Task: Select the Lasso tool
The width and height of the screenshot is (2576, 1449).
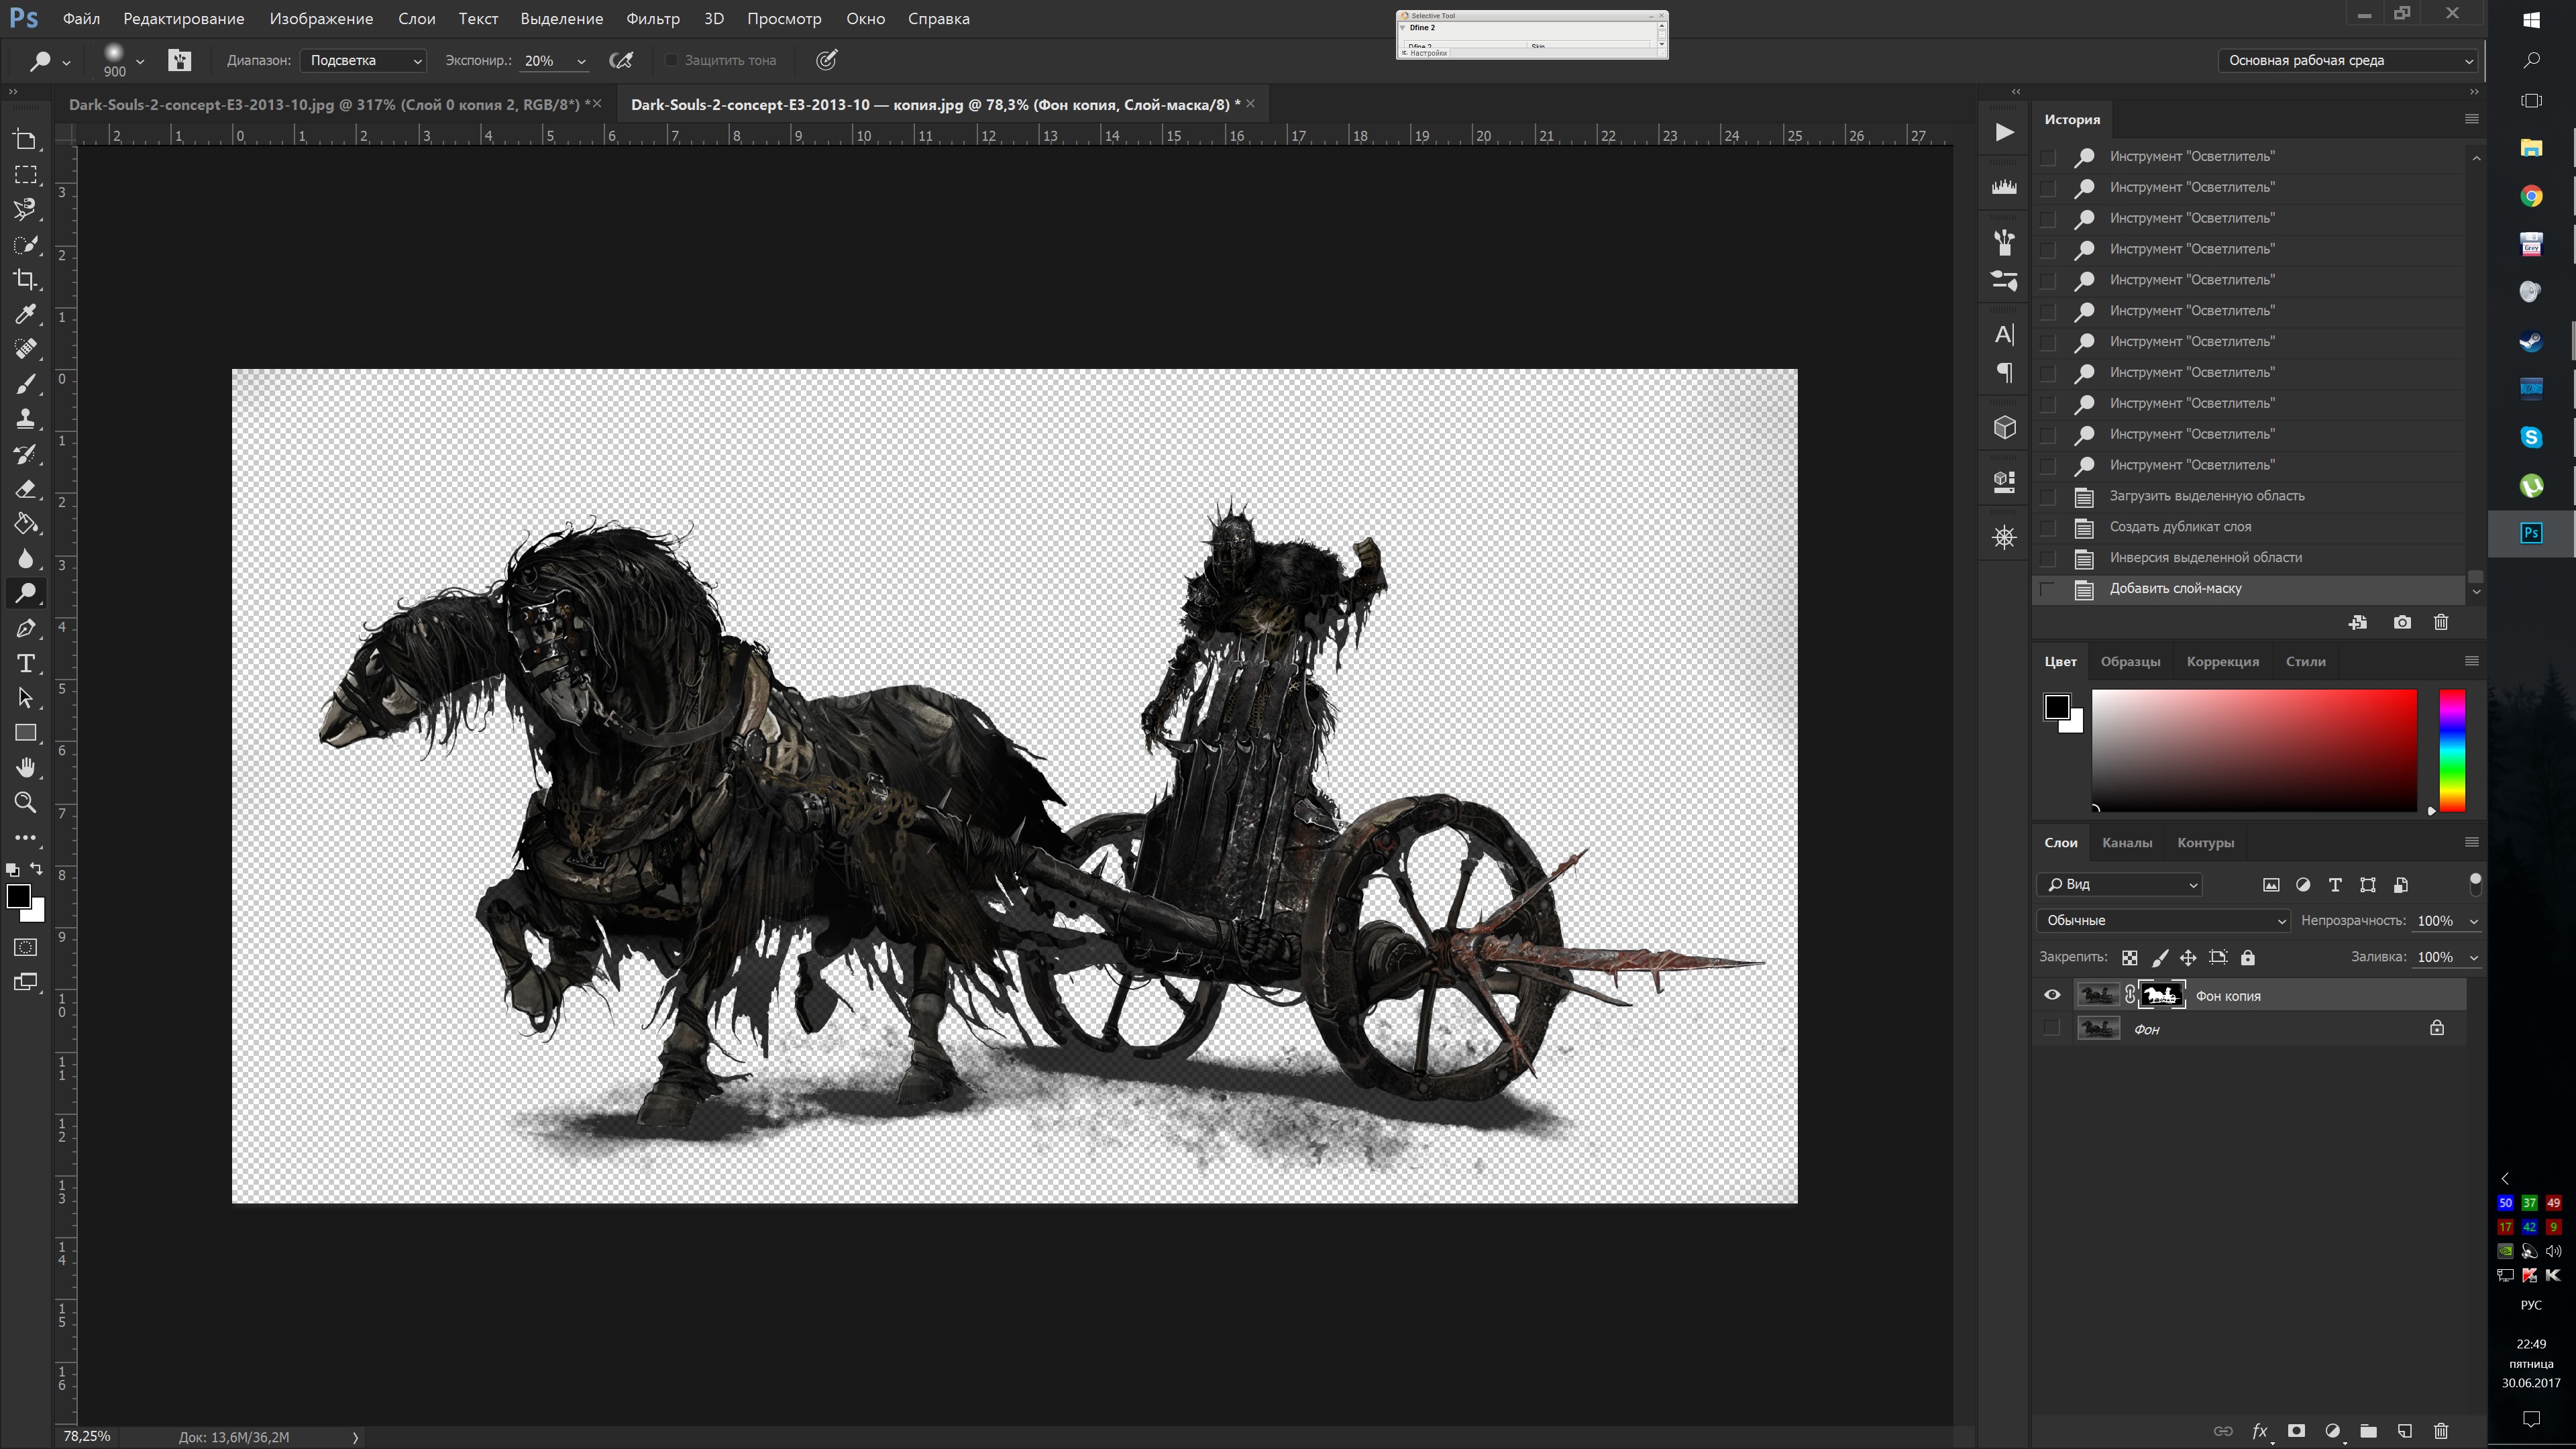Action: 26,209
